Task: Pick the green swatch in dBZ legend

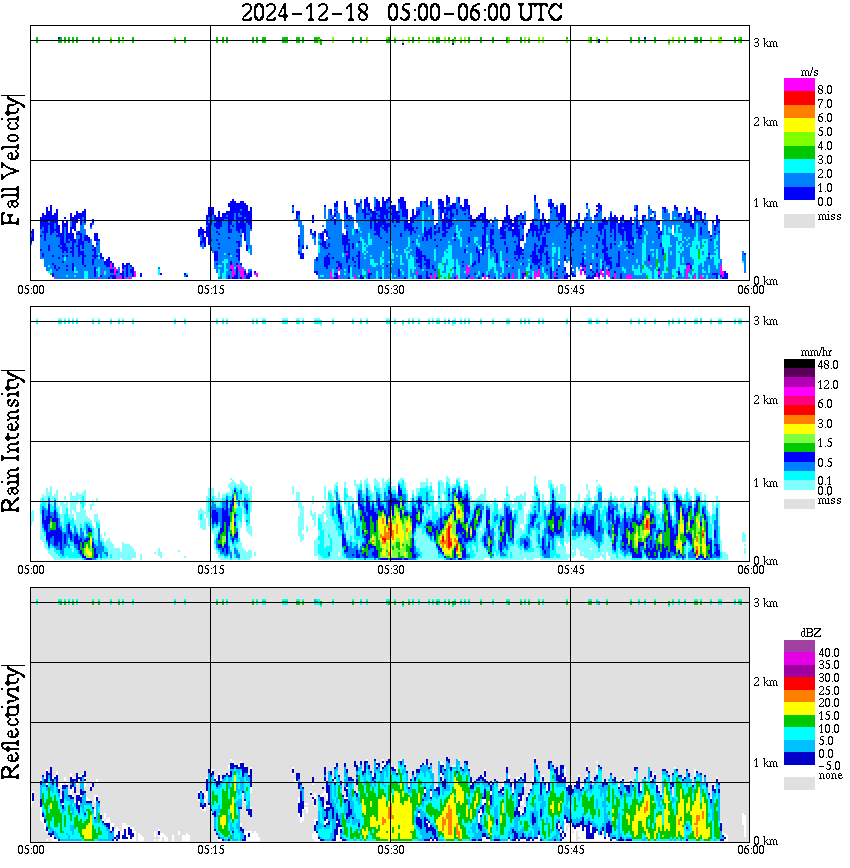Action: (799, 721)
